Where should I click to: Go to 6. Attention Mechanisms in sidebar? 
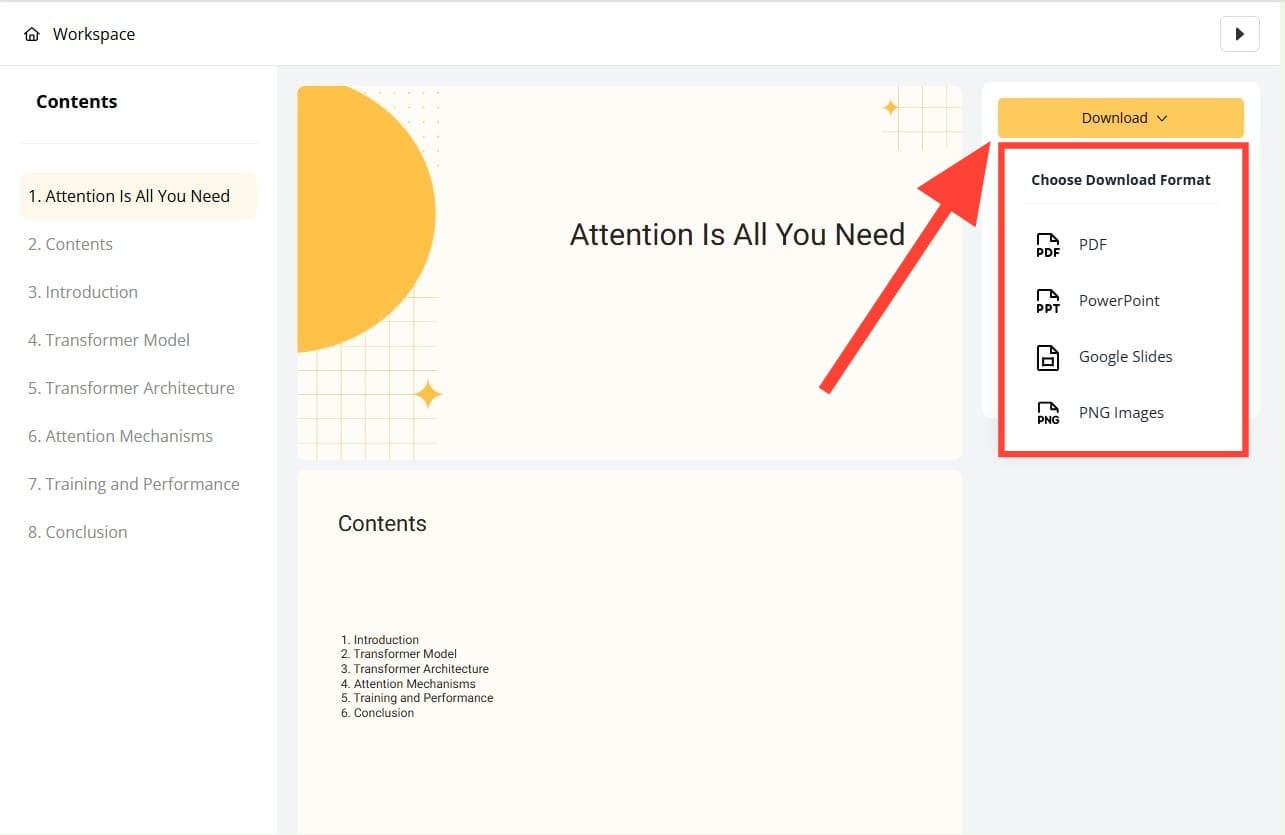pyautogui.click(x=120, y=436)
